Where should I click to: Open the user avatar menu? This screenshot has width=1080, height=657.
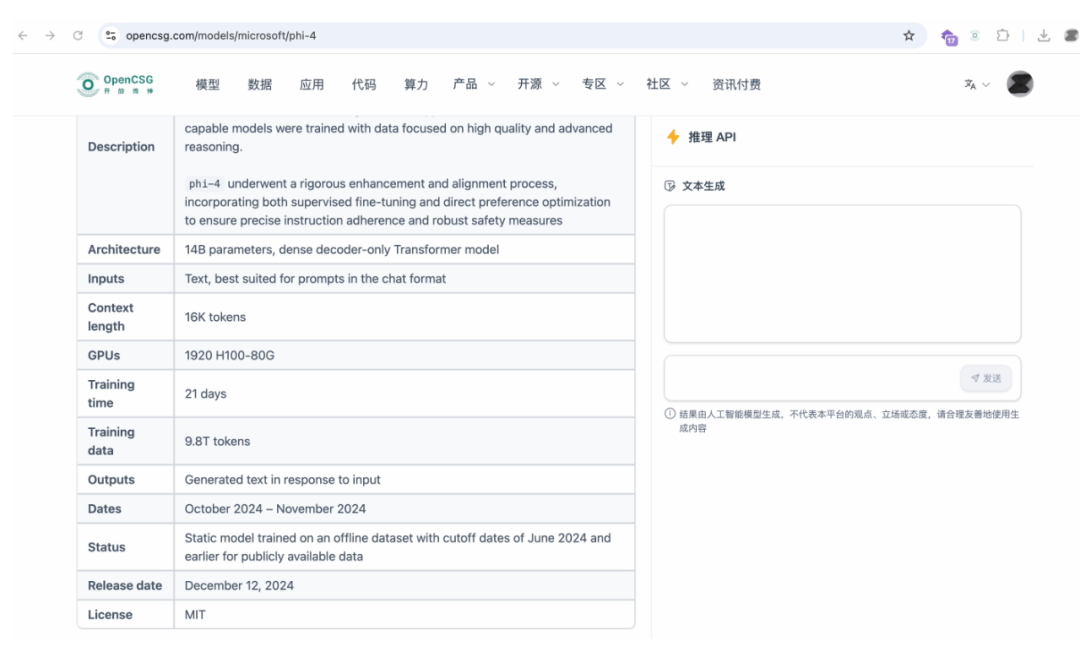(1019, 84)
